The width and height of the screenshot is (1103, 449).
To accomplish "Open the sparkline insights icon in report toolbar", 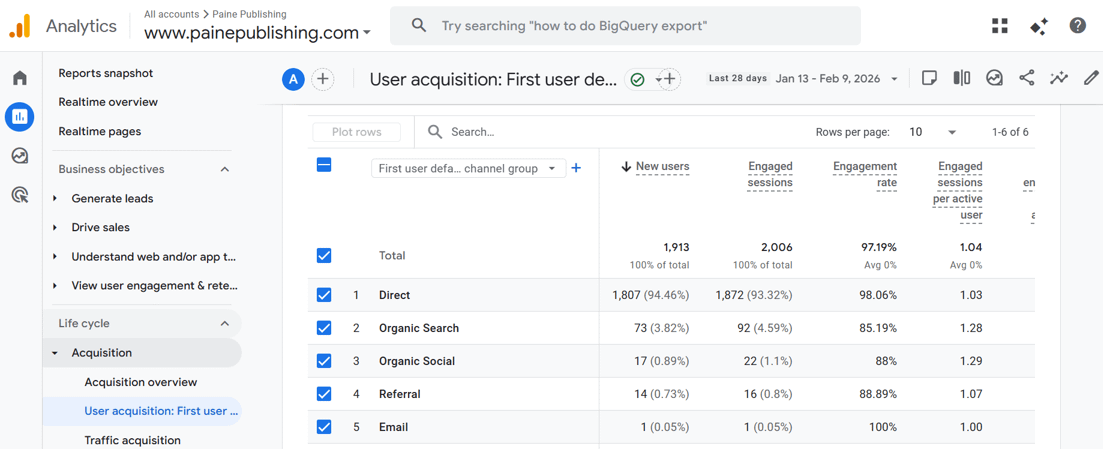I will tap(1059, 78).
